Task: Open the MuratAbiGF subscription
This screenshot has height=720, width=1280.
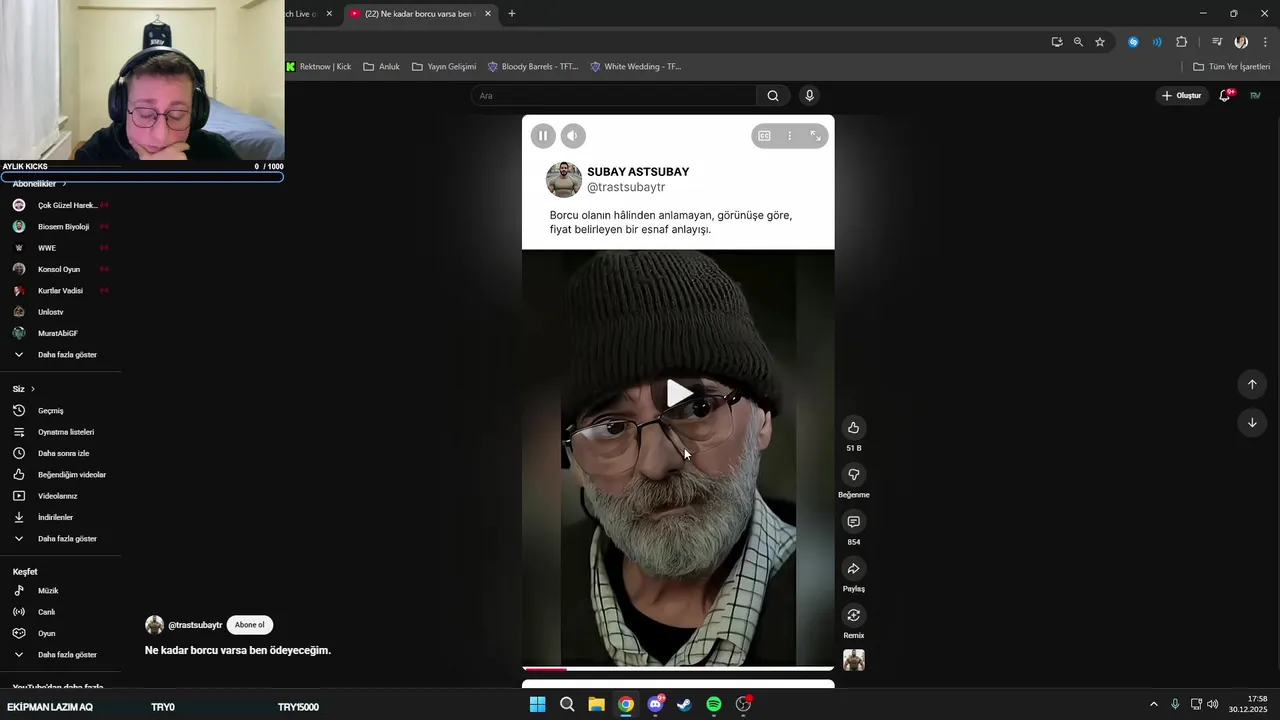Action: [x=60, y=333]
